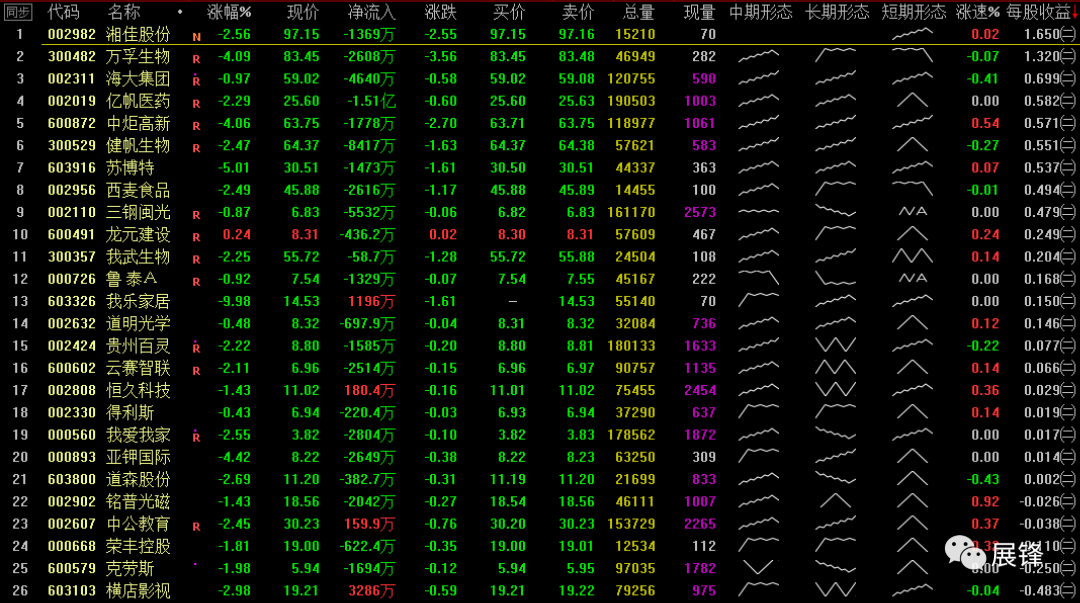
Task: Select the stock name 亚钾国际
Action: click(x=138, y=457)
